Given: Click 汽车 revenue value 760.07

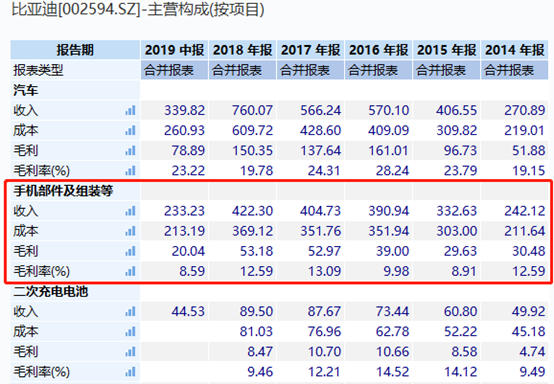Looking at the screenshot, I should click(252, 111).
